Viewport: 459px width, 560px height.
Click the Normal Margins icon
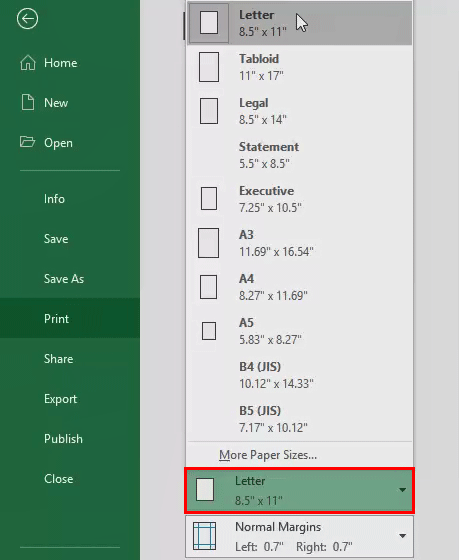(204, 536)
